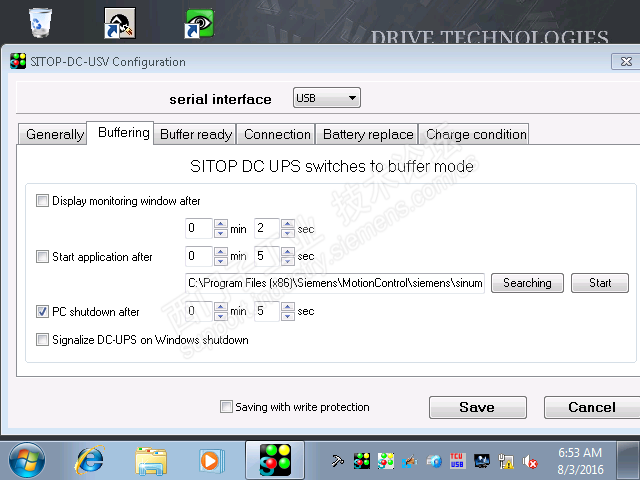
Task: Open the Windows Start menu
Action: point(27,460)
